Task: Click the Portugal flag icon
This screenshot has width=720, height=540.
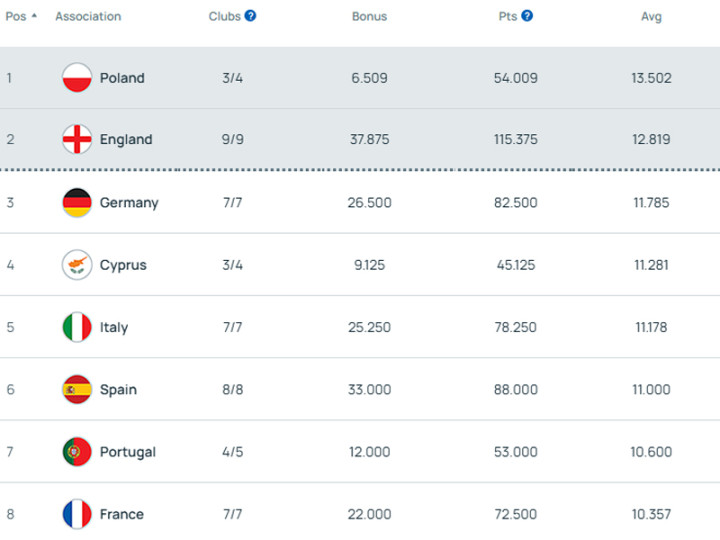Action: click(77, 452)
